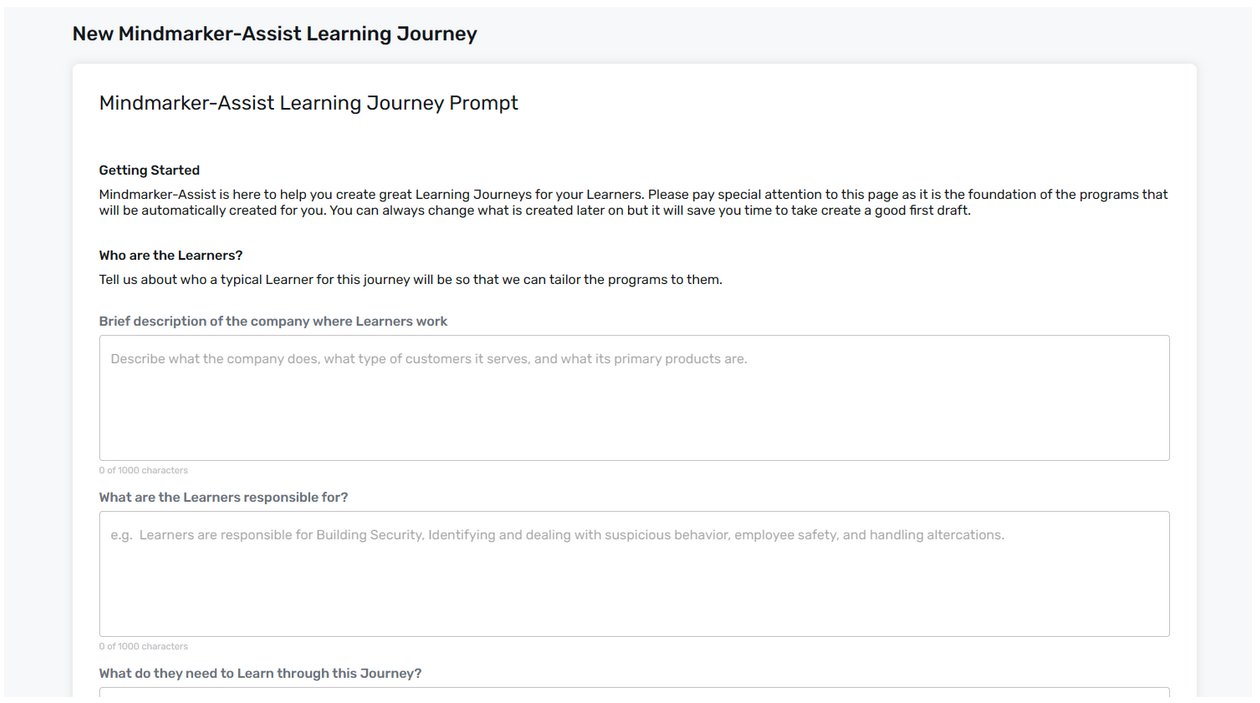This screenshot has height=703, width=1260.
Task: Click the 'Tell us about who a typical Learner' sentence
Action: 410,279
